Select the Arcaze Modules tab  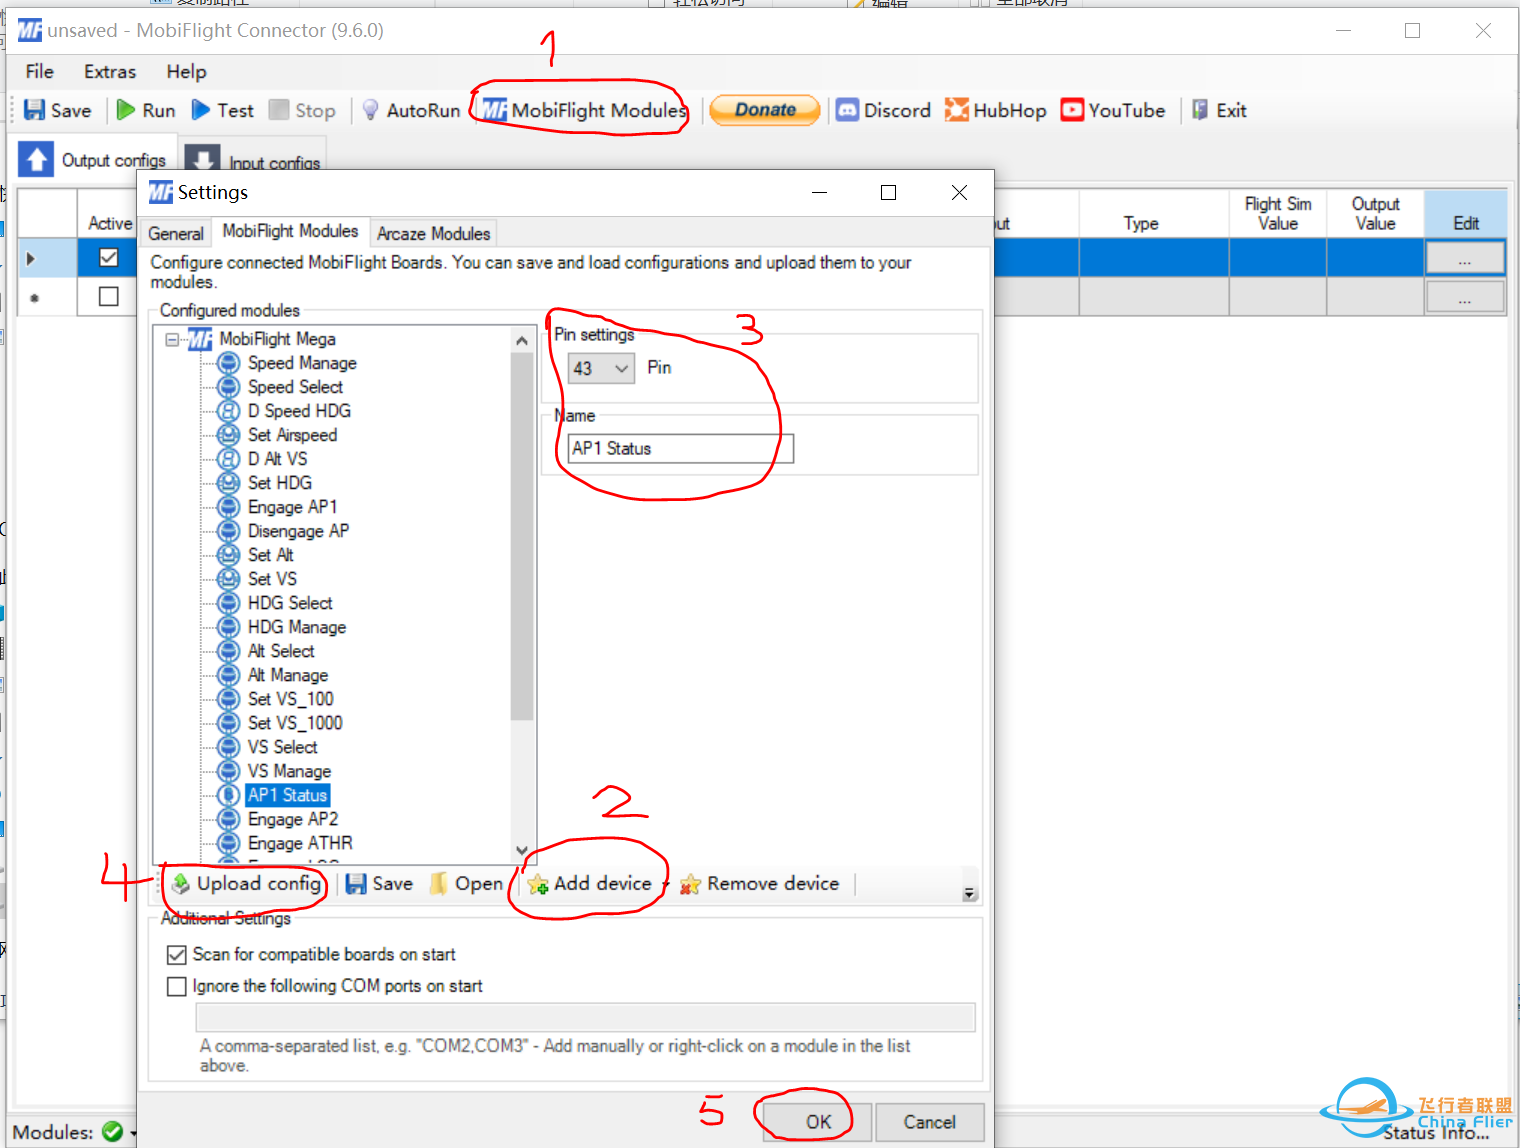coord(433,233)
